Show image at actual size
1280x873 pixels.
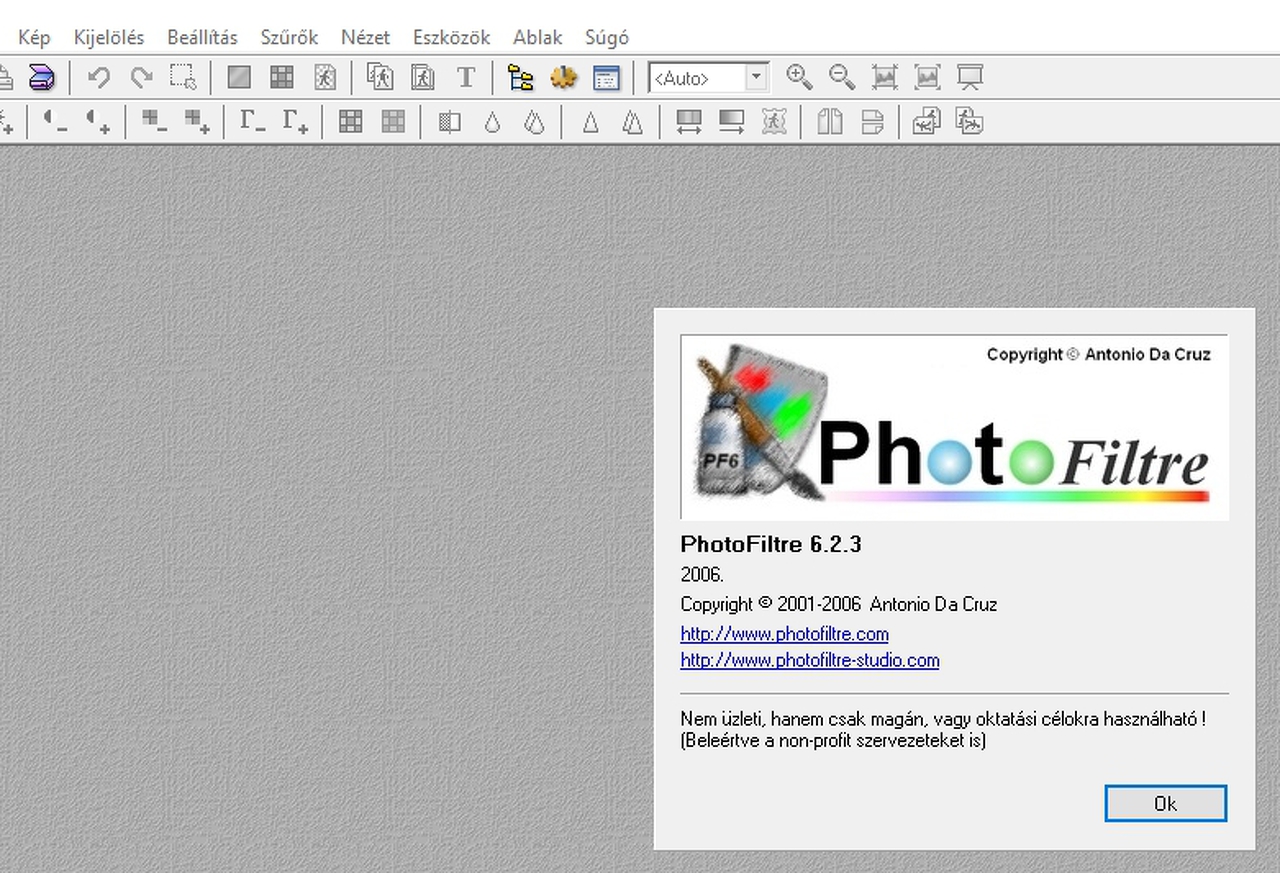pyautogui.click(x=885, y=77)
